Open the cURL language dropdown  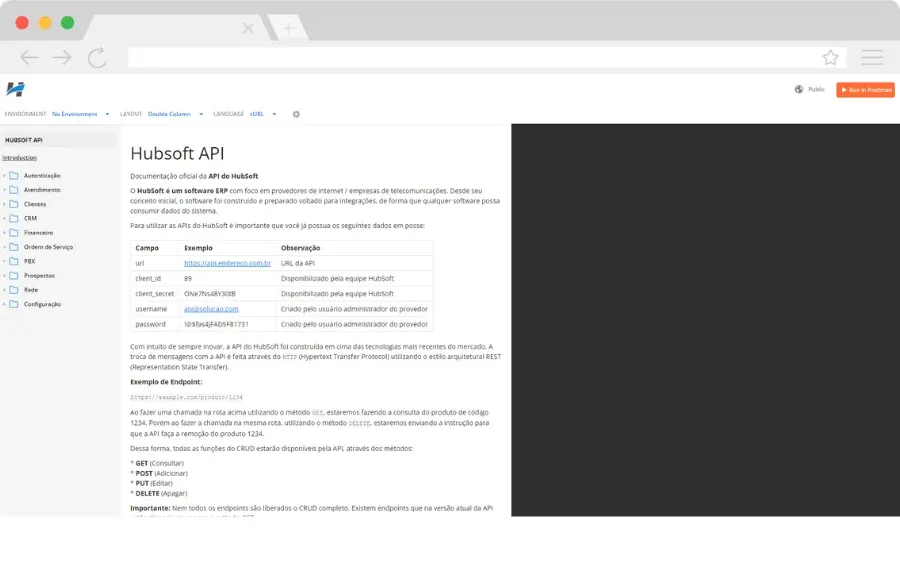tap(263, 114)
